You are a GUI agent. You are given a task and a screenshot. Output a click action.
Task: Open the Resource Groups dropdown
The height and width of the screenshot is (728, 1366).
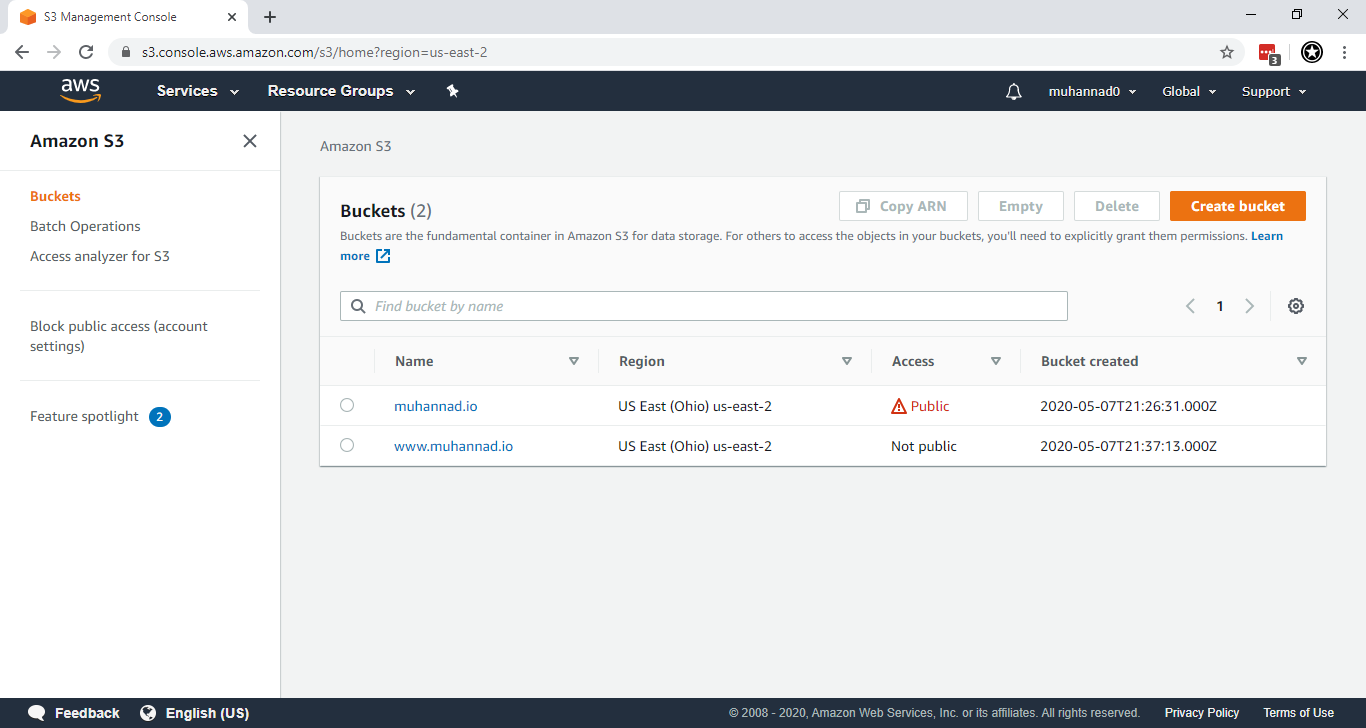pyautogui.click(x=341, y=91)
